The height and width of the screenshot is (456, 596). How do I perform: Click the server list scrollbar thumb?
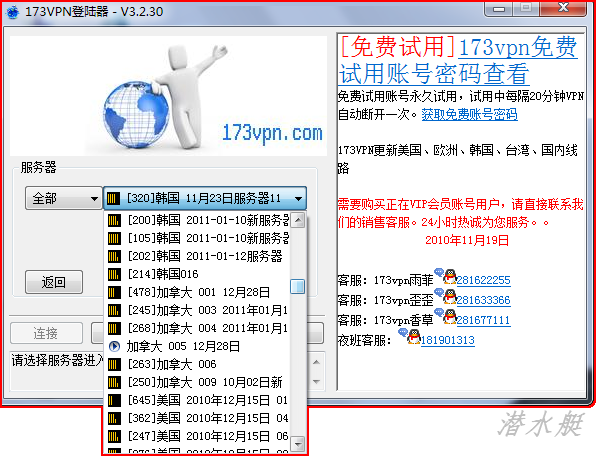pyautogui.click(x=298, y=287)
